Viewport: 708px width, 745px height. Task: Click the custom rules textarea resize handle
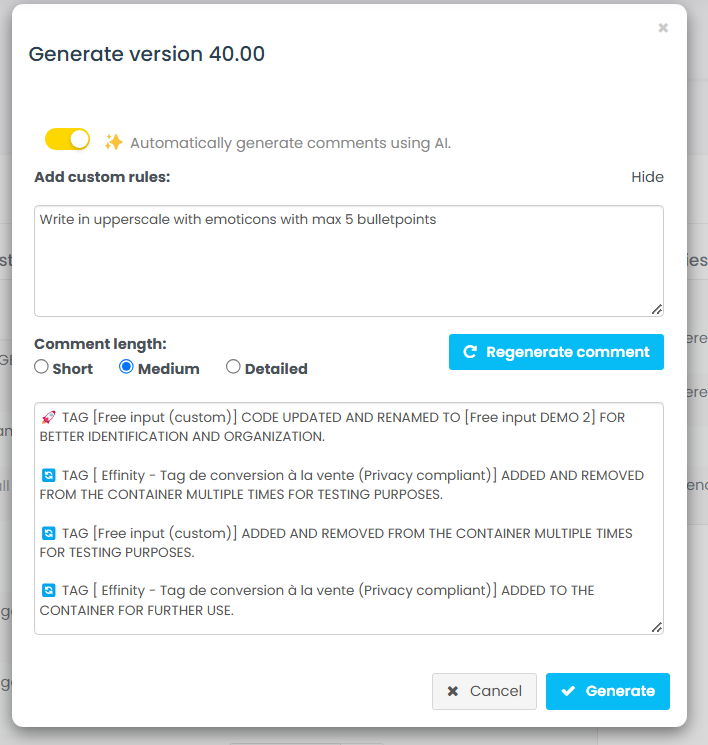656,309
